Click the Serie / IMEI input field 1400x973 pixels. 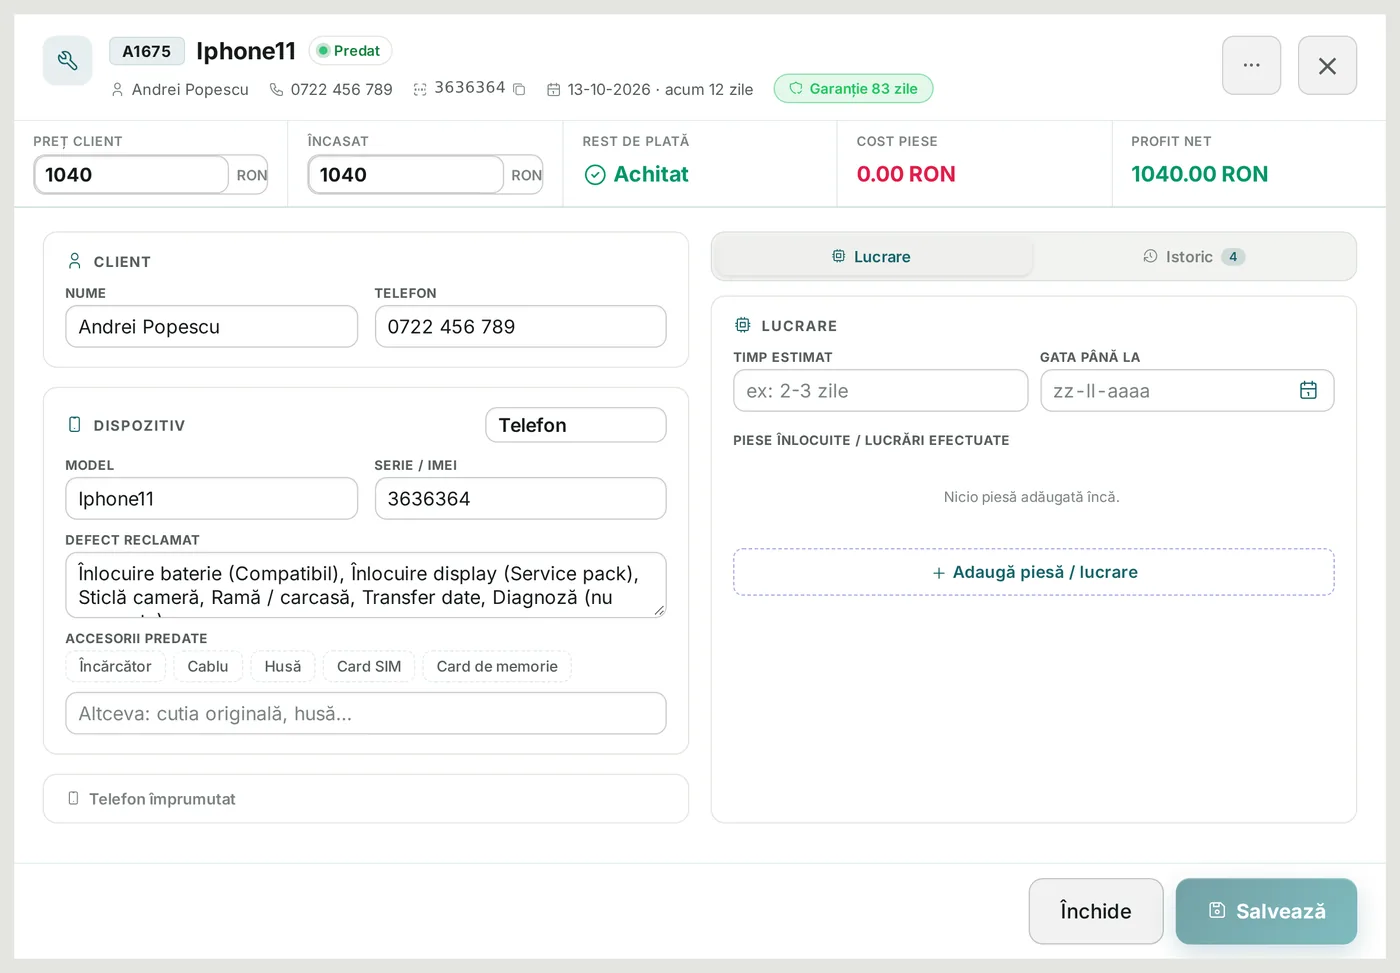pos(520,499)
